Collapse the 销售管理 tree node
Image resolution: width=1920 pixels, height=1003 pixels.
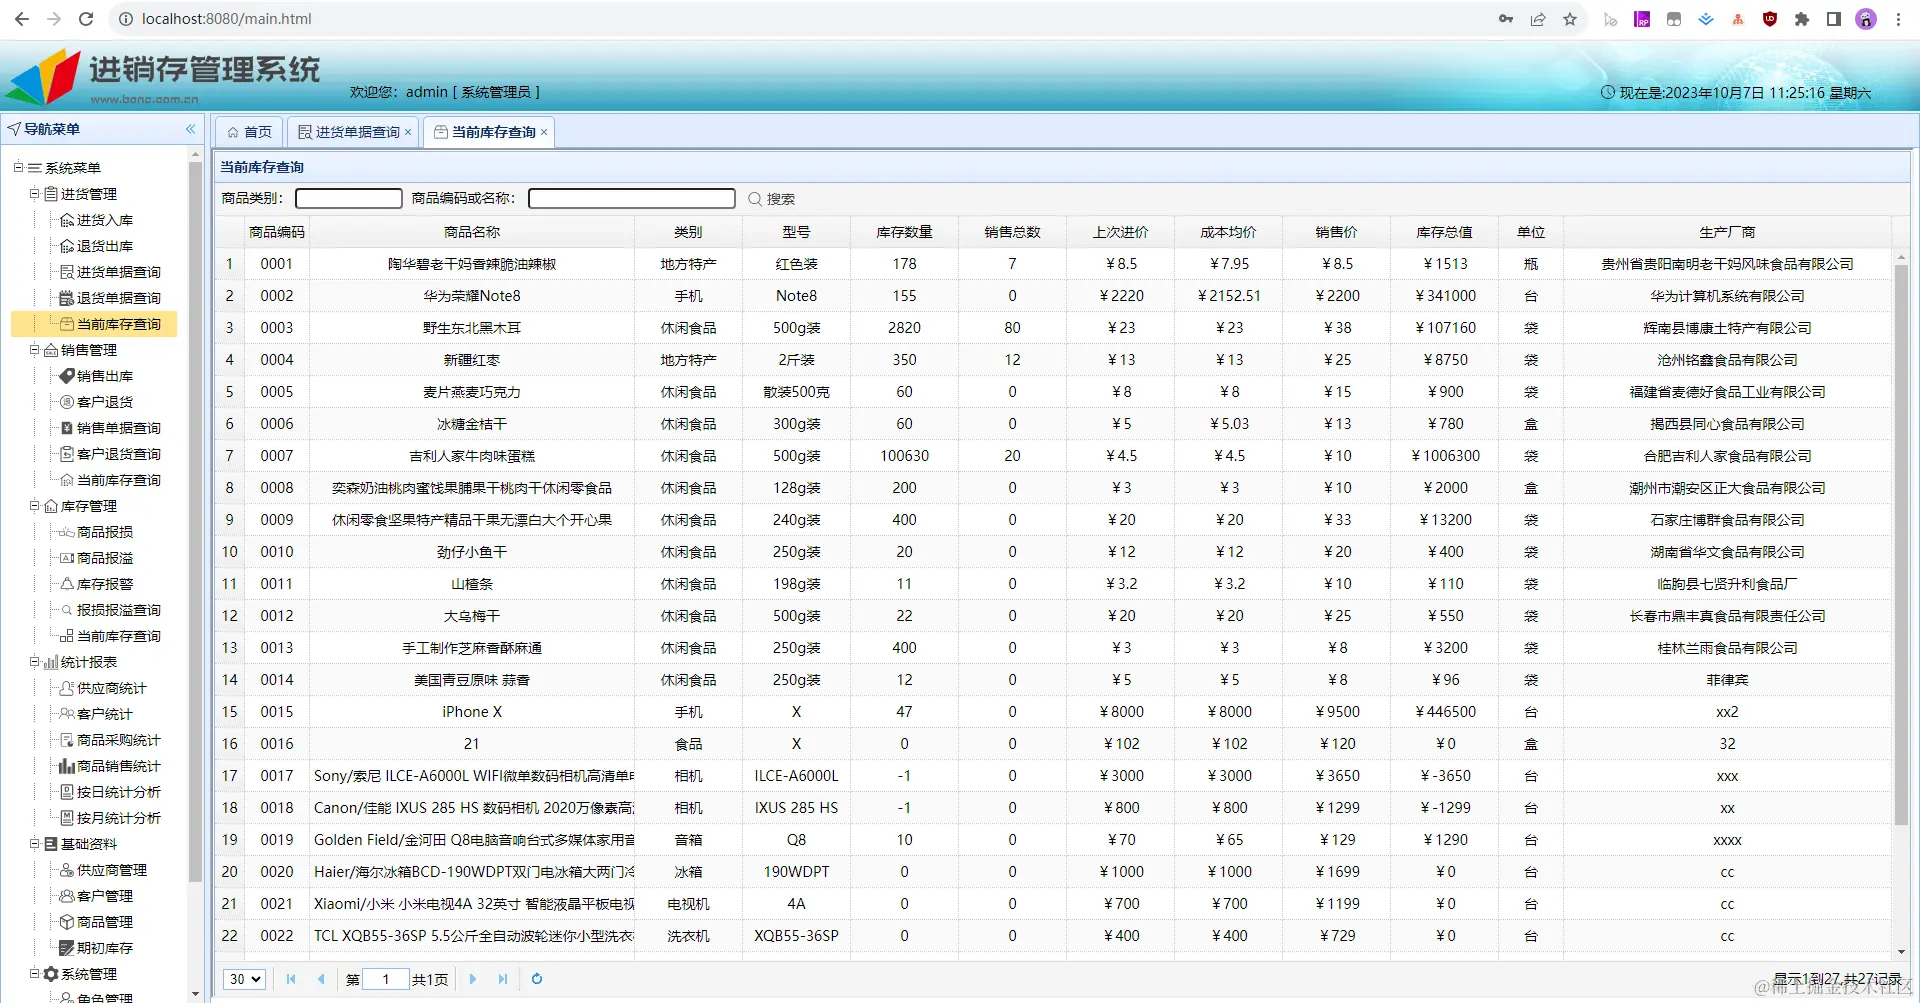point(34,349)
